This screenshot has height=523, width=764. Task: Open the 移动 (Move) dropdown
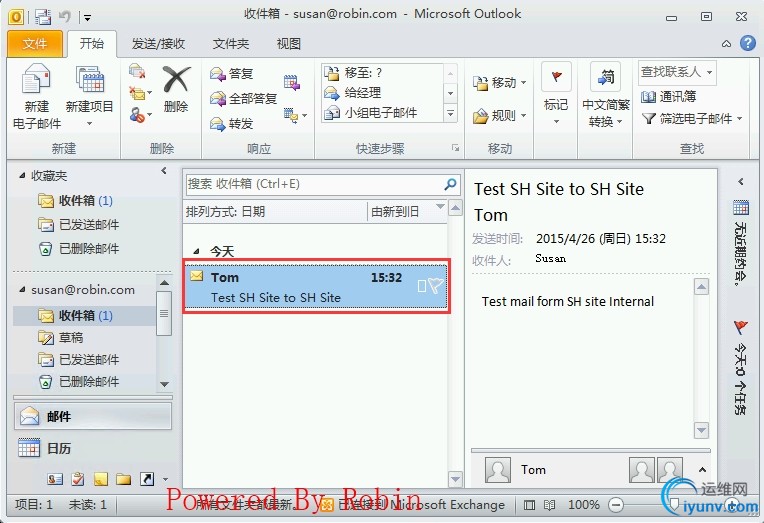(499, 83)
